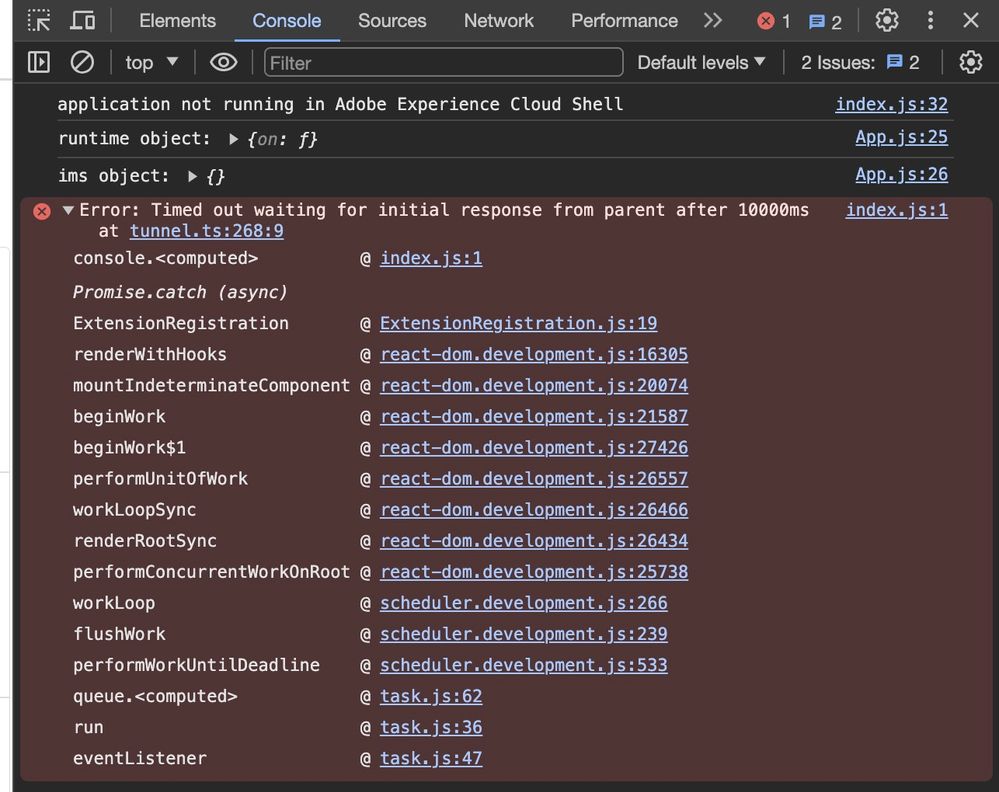The height and width of the screenshot is (792, 999).
Task: Activate the inspect element picker icon
Action: pyautogui.click(x=39, y=20)
